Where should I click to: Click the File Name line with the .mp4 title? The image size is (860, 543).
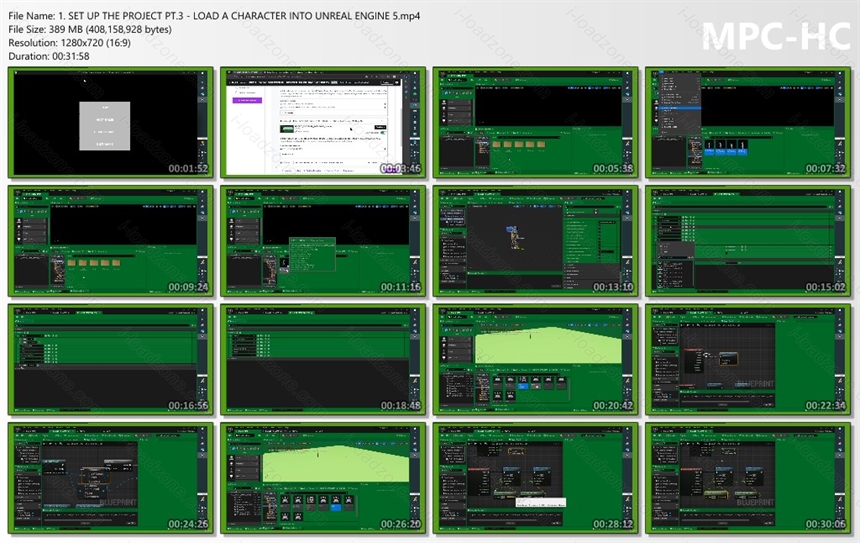tap(214, 16)
